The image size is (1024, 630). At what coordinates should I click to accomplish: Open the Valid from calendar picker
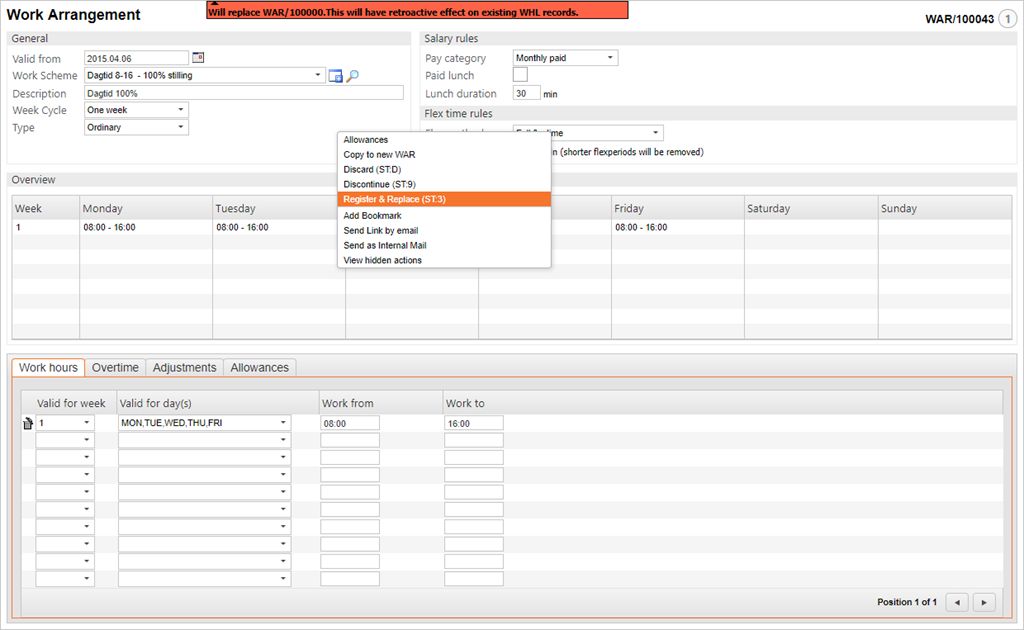tap(197, 58)
